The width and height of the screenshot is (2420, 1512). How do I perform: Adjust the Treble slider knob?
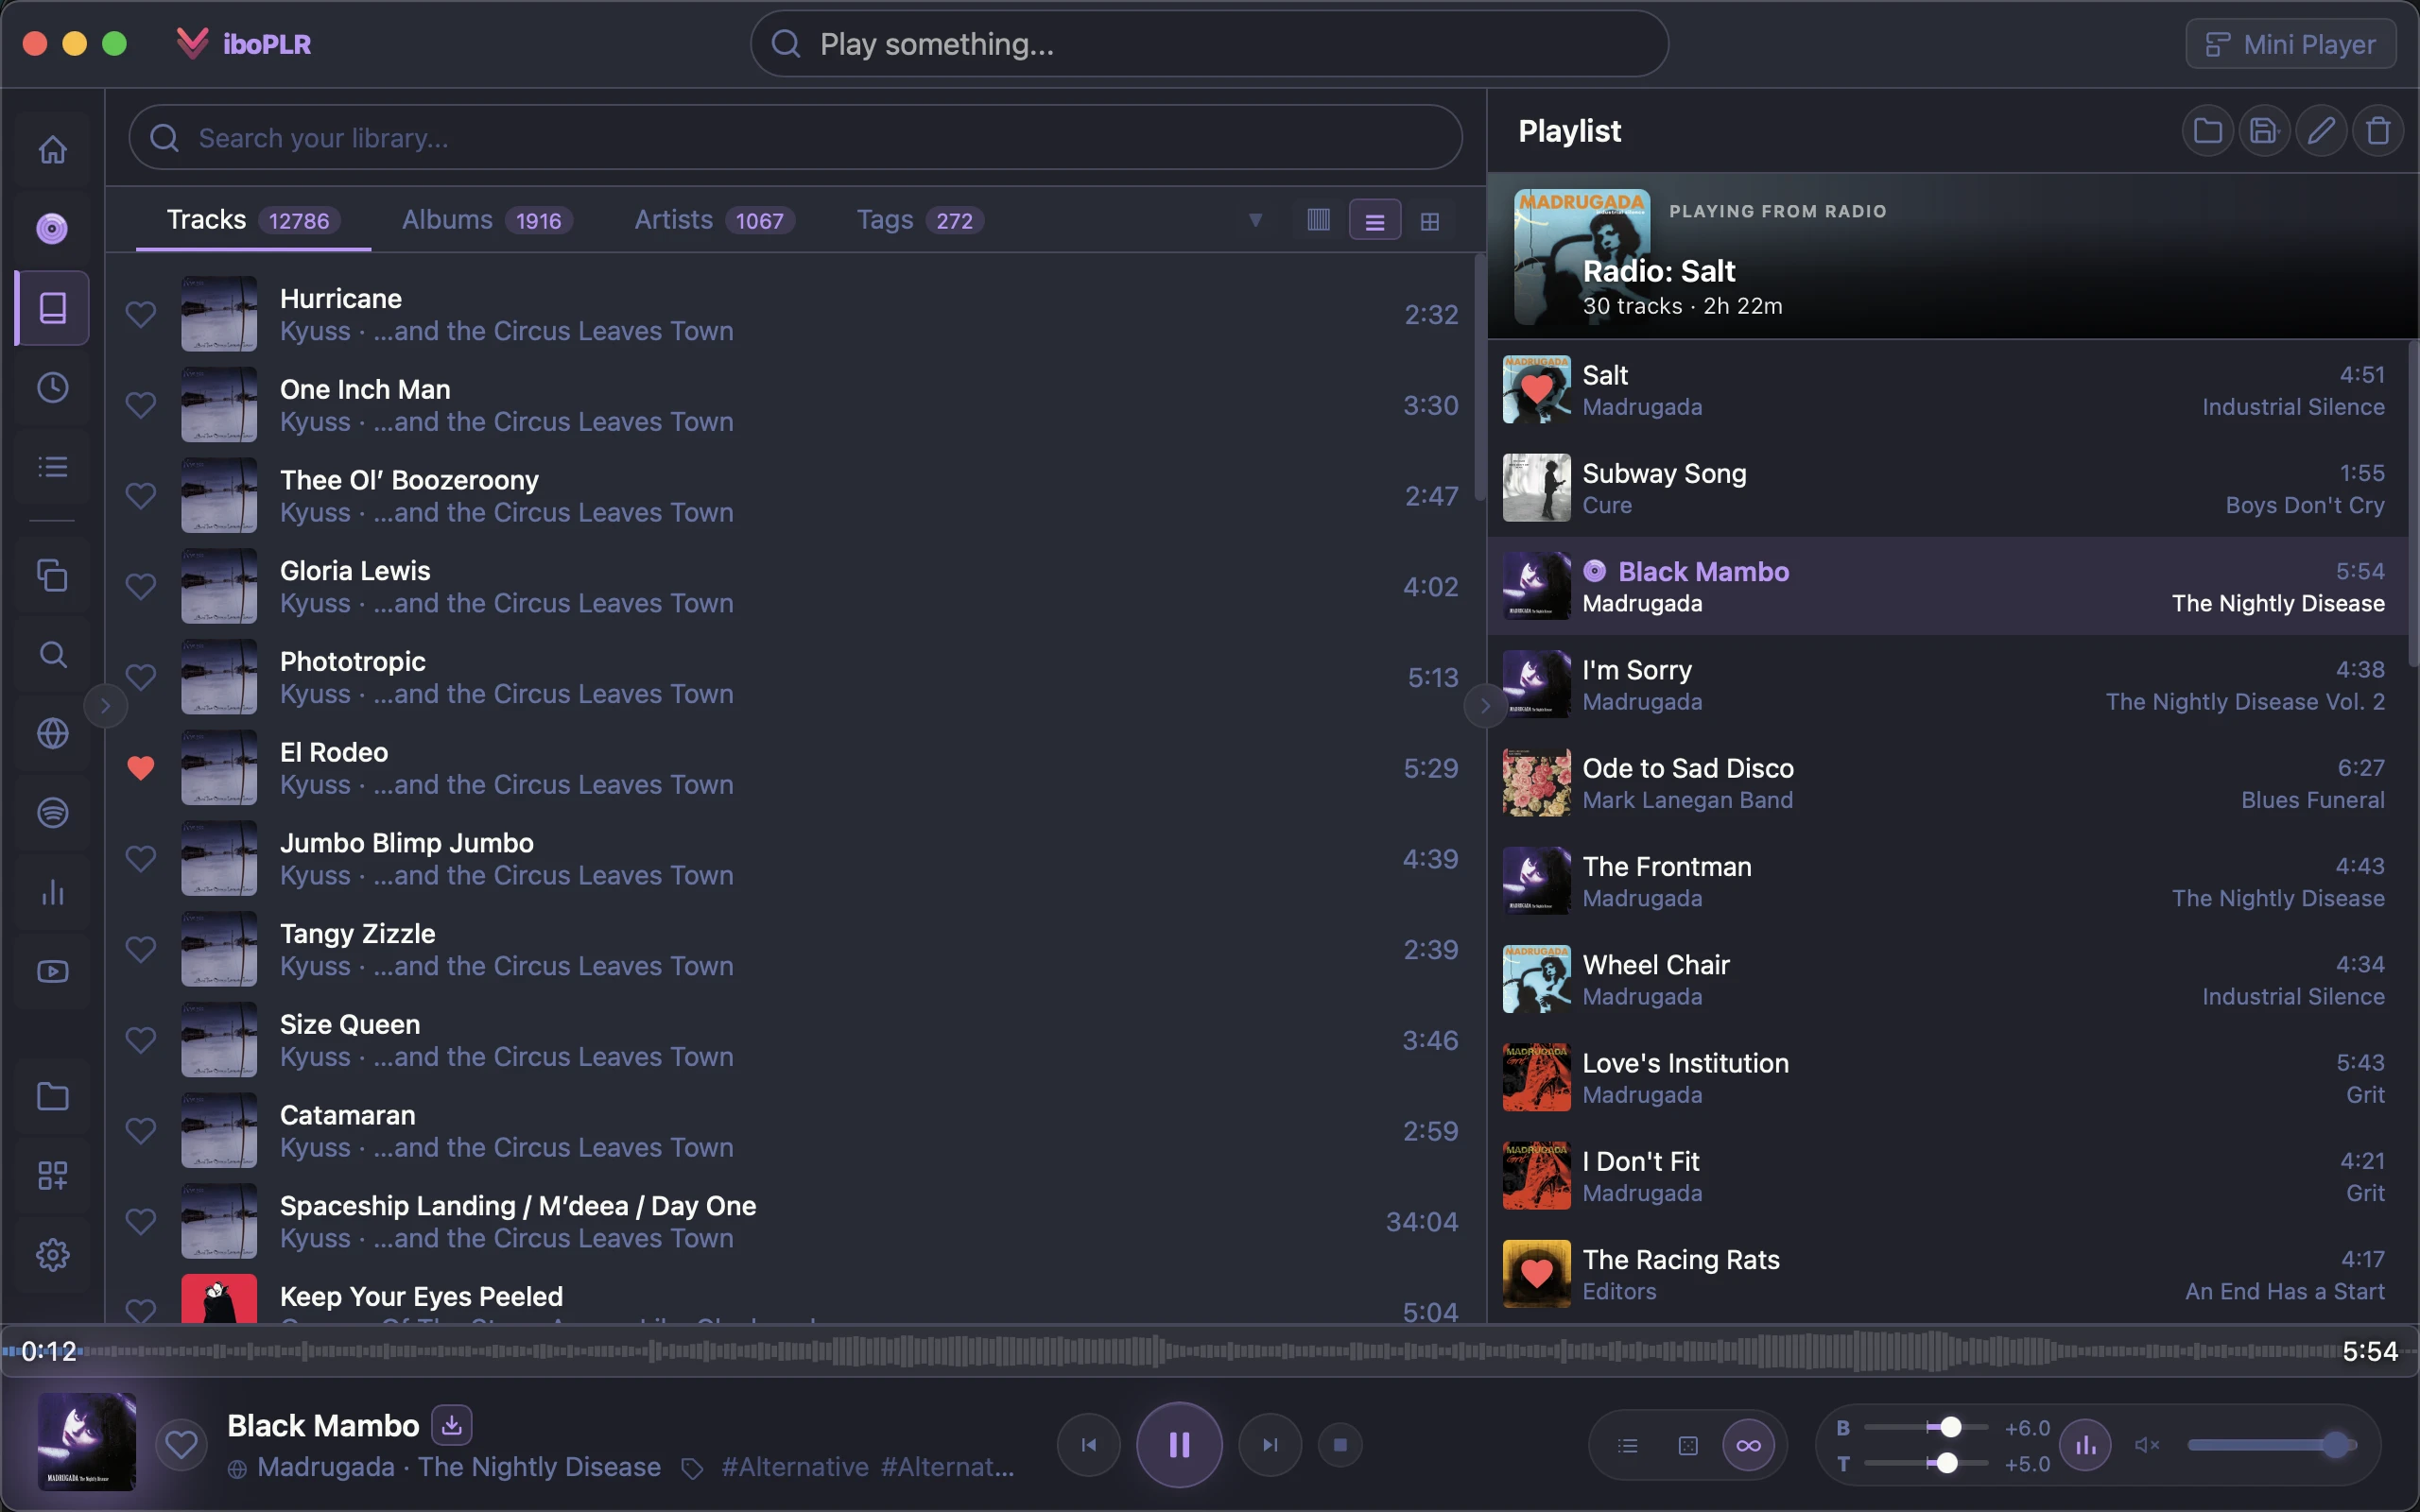[1946, 1463]
